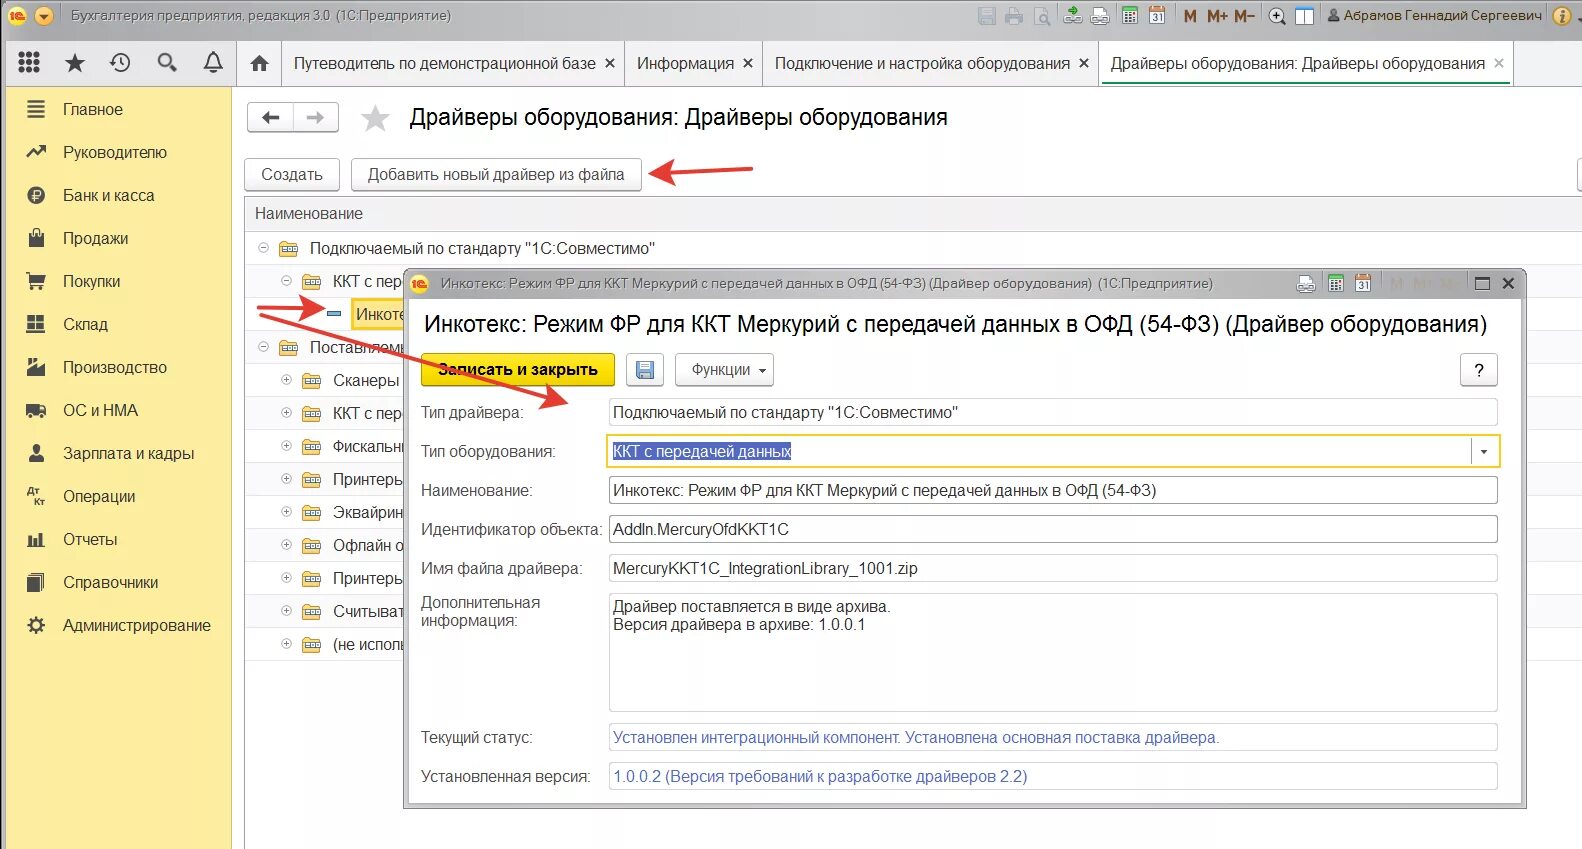Expand the Считыватели group
The width and height of the screenshot is (1582, 849).
(287, 611)
